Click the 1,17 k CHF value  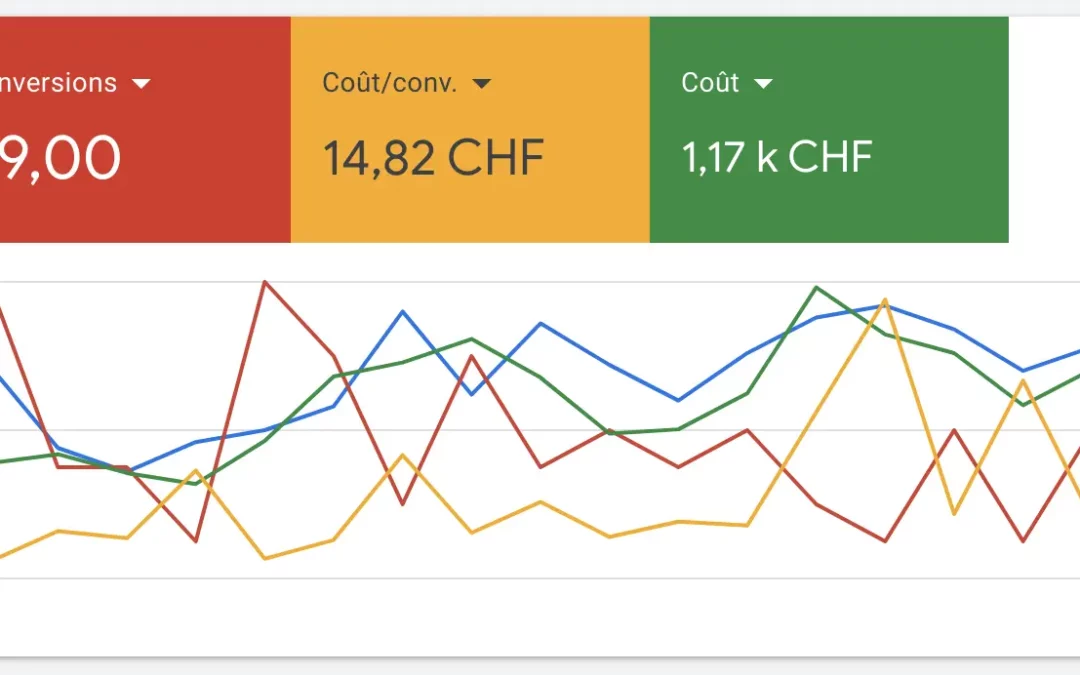(x=777, y=157)
